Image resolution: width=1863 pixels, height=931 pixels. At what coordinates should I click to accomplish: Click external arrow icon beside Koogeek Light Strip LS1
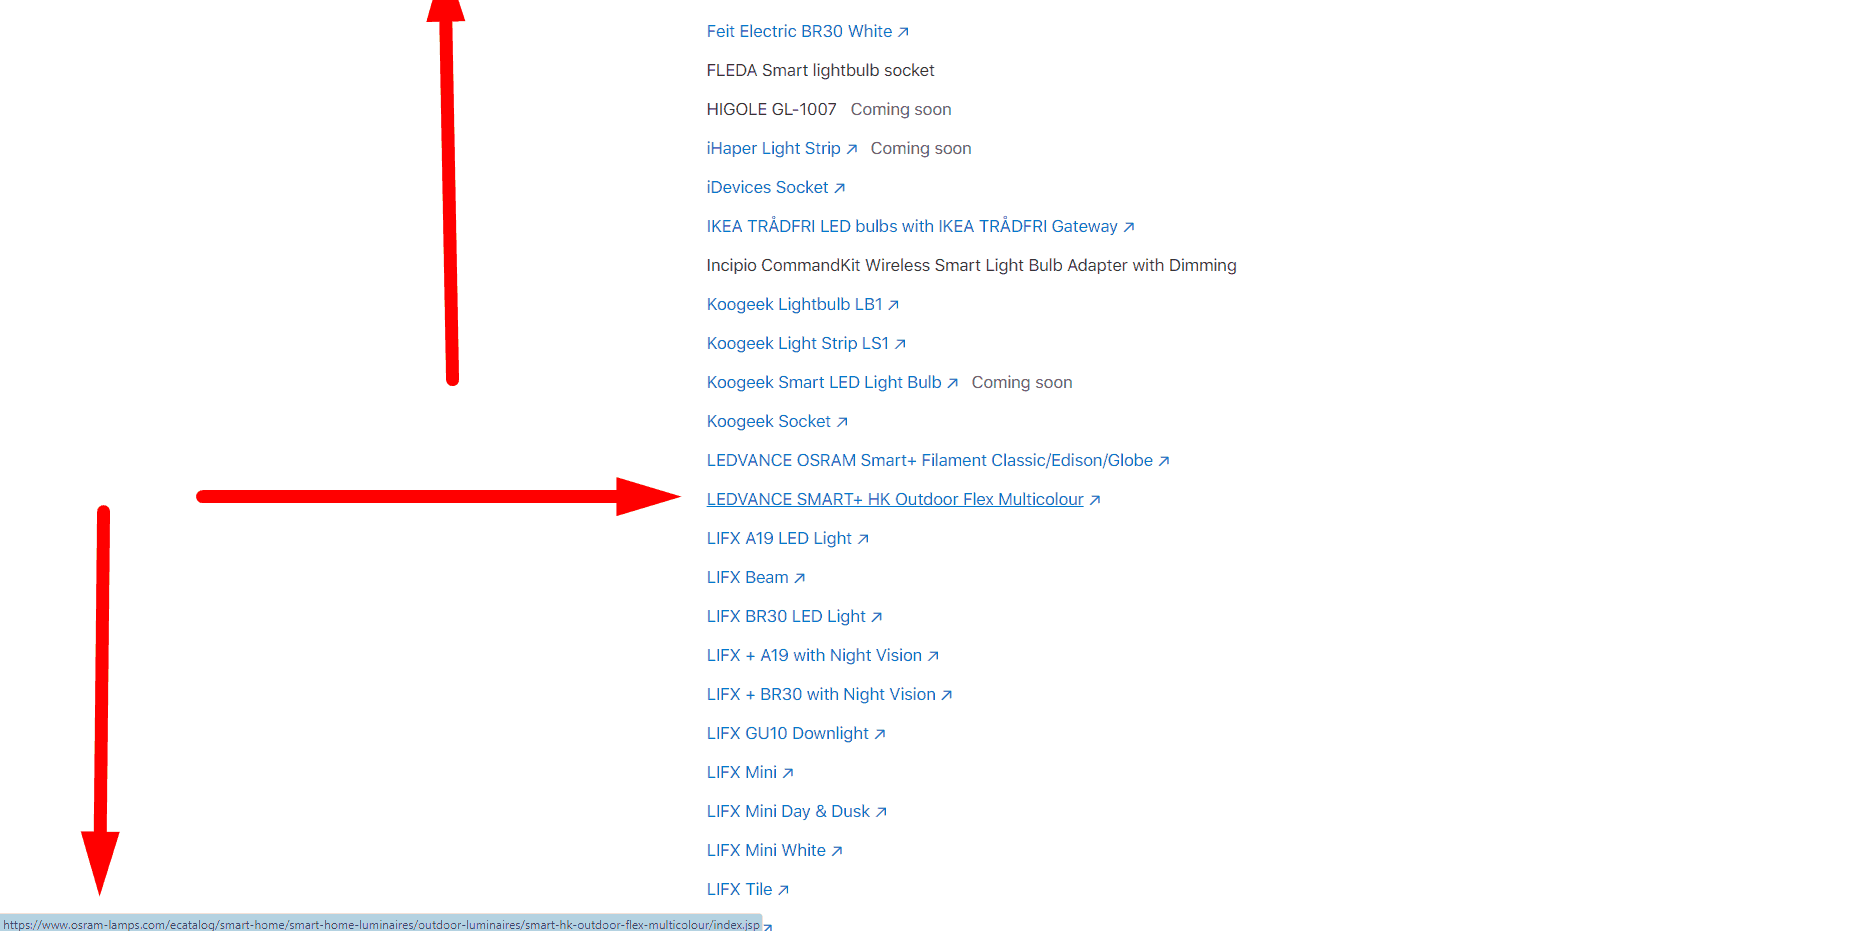click(901, 344)
